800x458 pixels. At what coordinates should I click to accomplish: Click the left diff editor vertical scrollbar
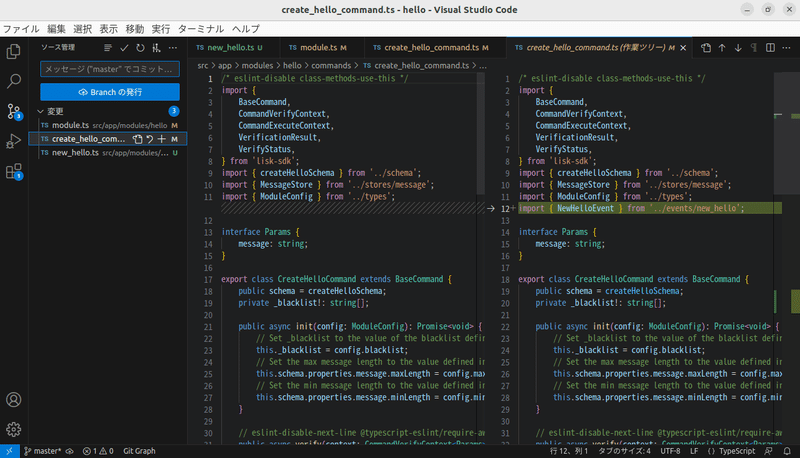(x=481, y=133)
